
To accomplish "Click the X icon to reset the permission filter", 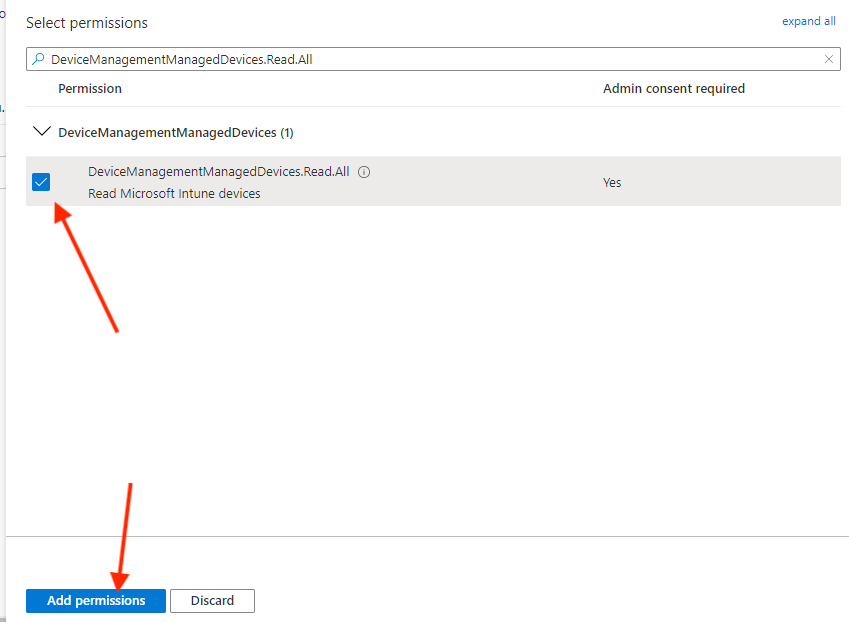I will (x=828, y=59).
